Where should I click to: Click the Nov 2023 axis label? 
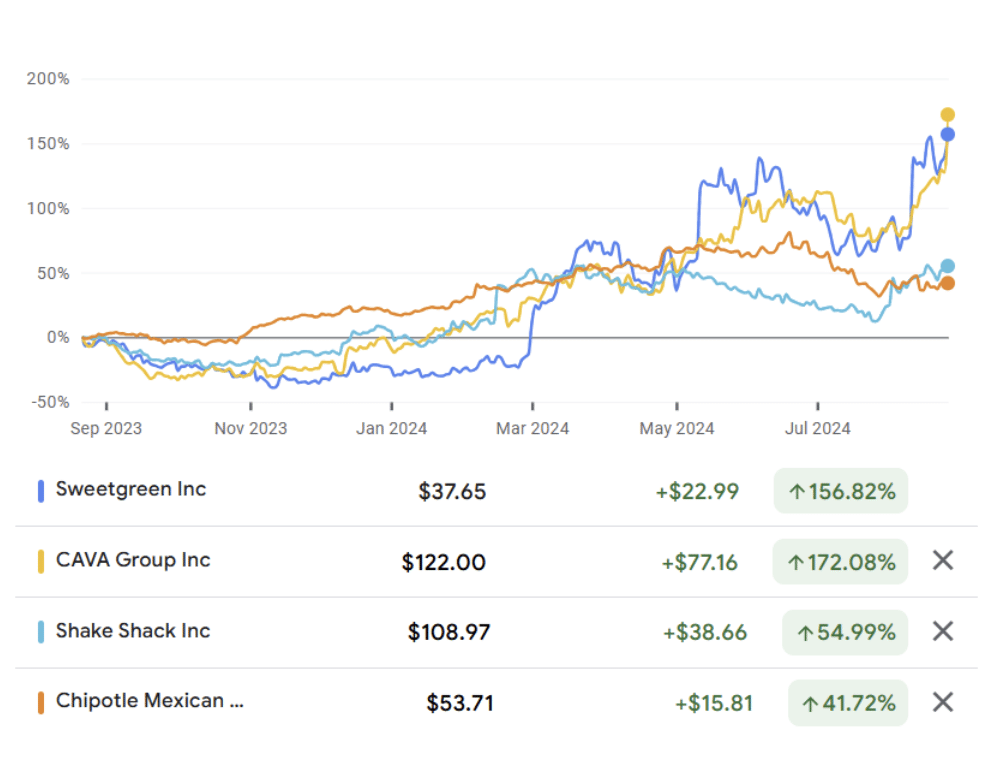pos(251,428)
